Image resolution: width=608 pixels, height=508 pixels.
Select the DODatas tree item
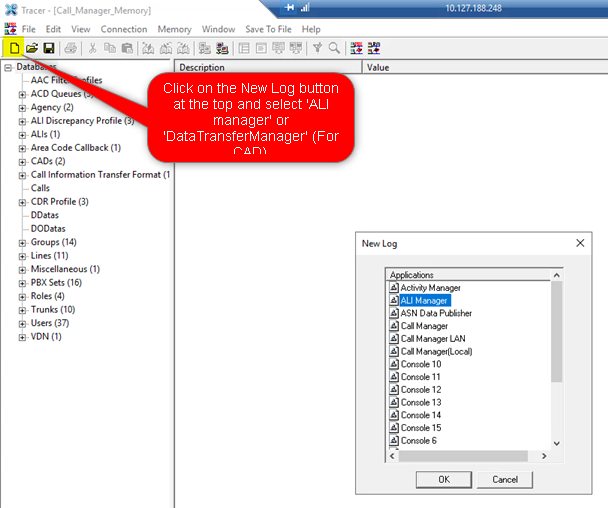48,228
